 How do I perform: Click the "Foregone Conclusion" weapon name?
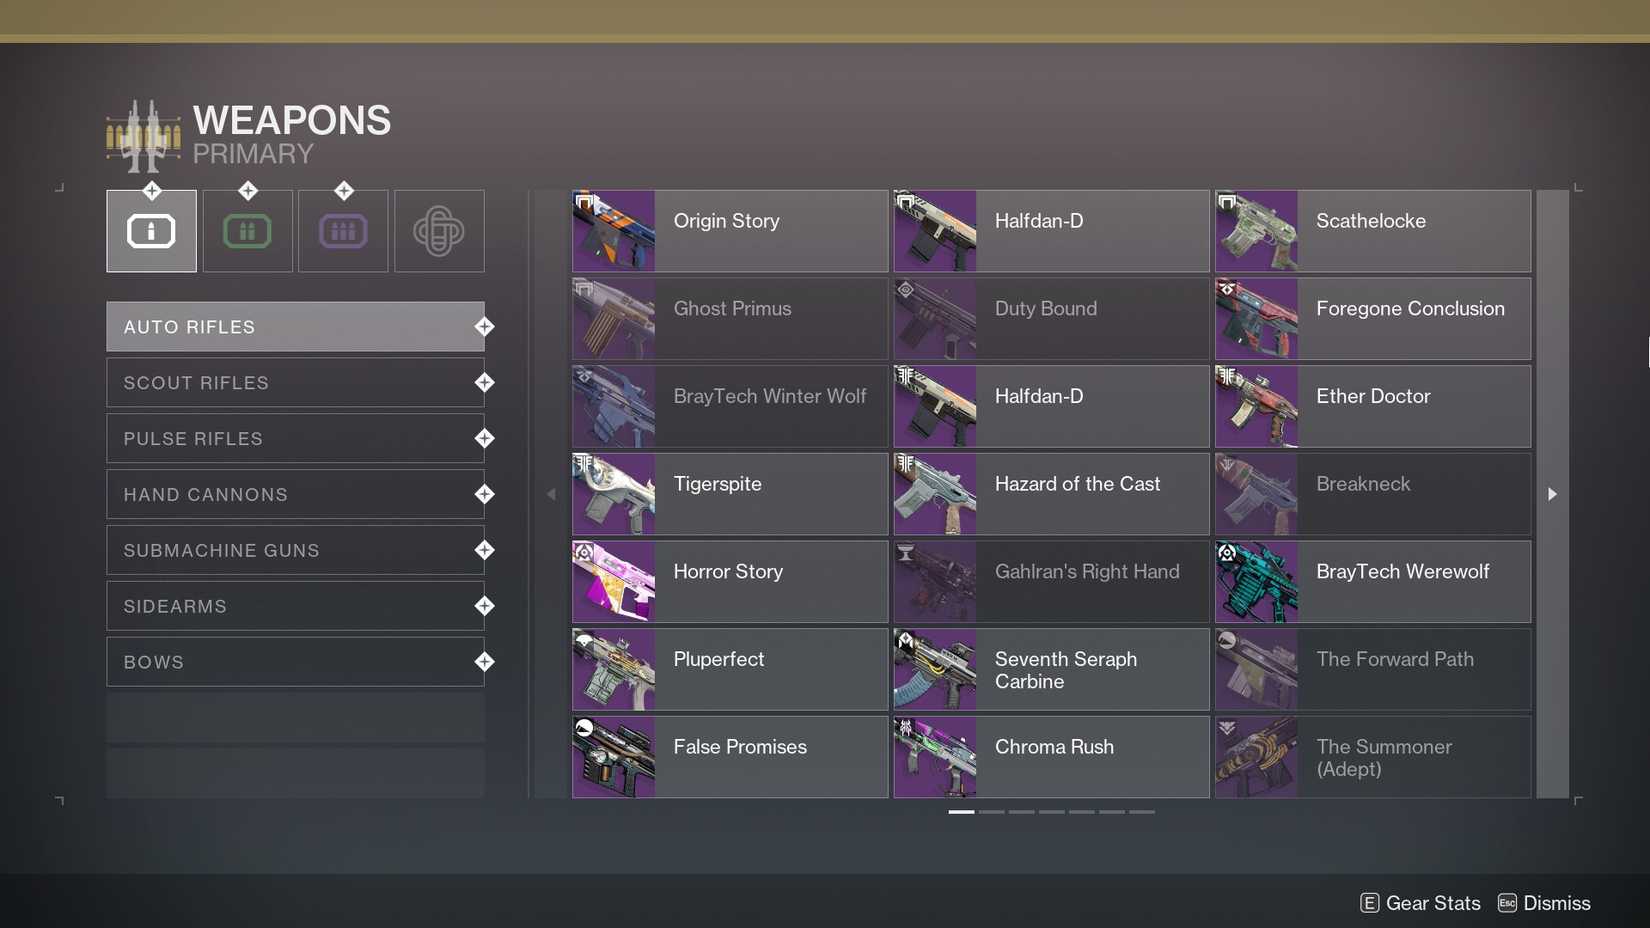pyautogui.click(x=1410, y=309)
